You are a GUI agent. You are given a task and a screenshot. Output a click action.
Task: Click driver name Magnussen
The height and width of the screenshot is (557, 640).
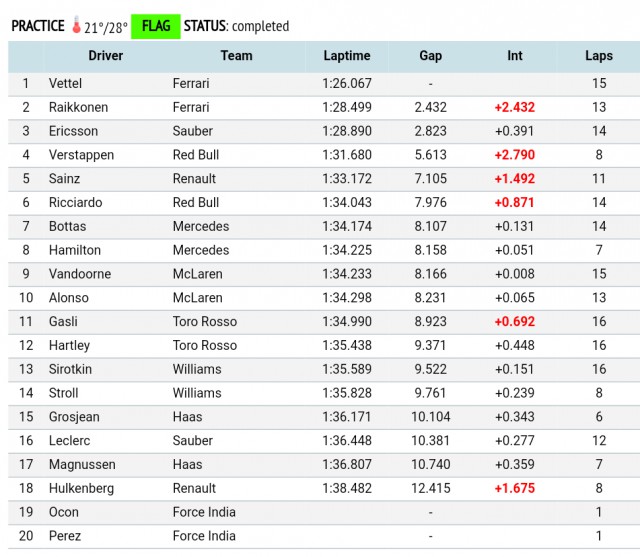tap(82, 464)
